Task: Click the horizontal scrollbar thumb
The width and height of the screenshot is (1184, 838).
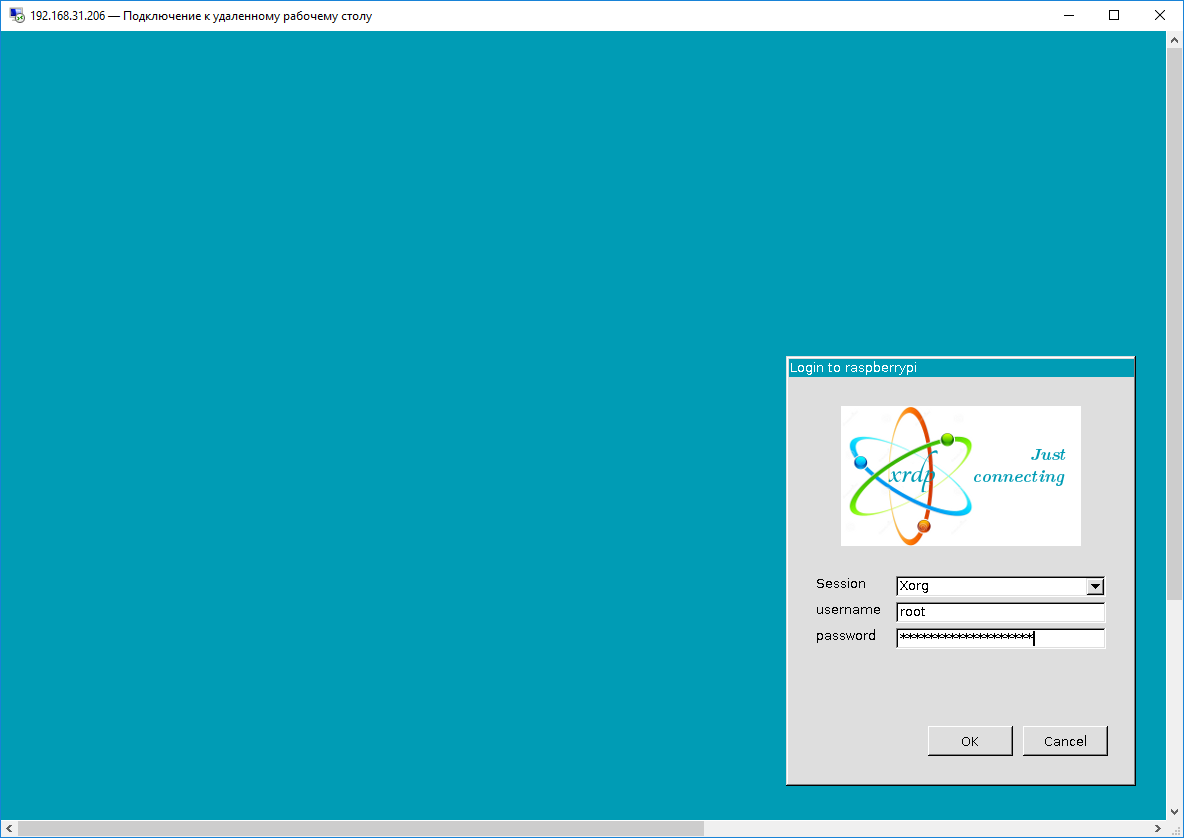Action: click(x=361, y=828)
